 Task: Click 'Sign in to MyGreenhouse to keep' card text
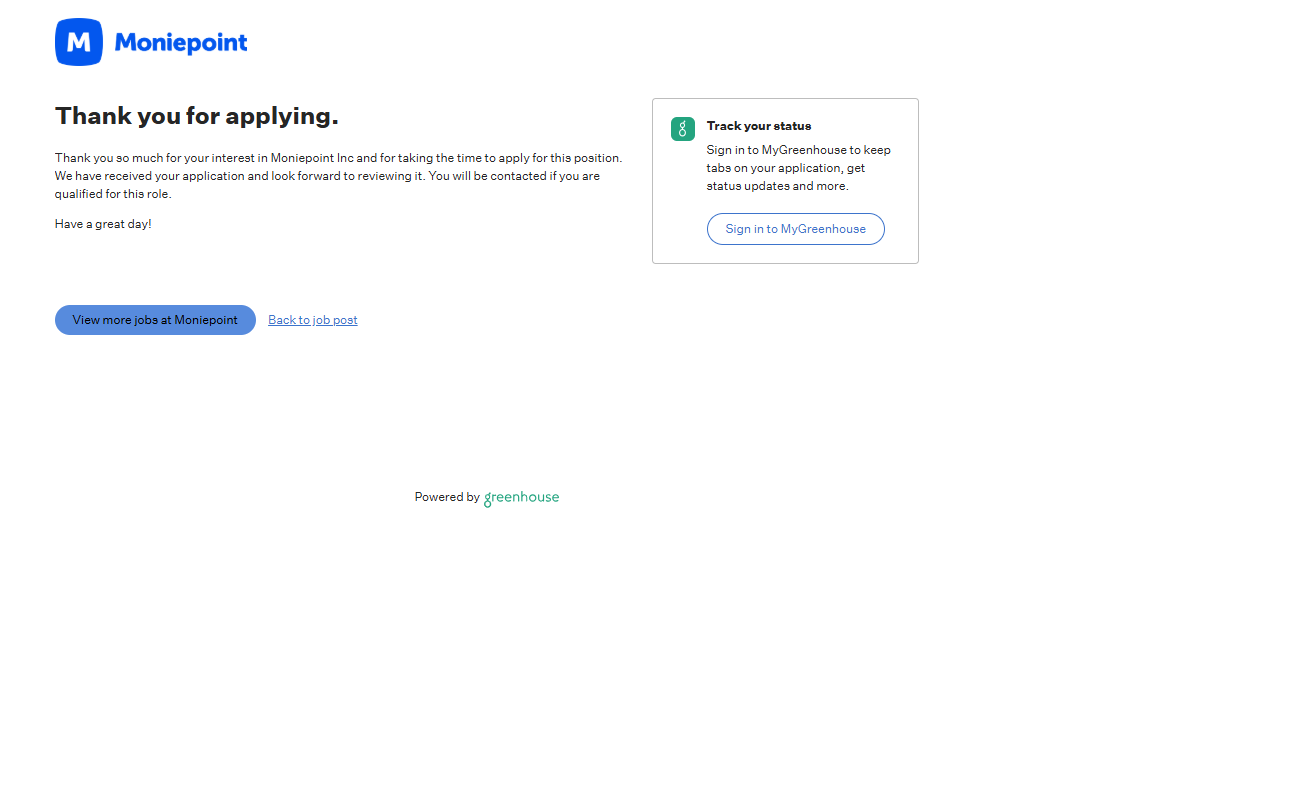(798, 150)
